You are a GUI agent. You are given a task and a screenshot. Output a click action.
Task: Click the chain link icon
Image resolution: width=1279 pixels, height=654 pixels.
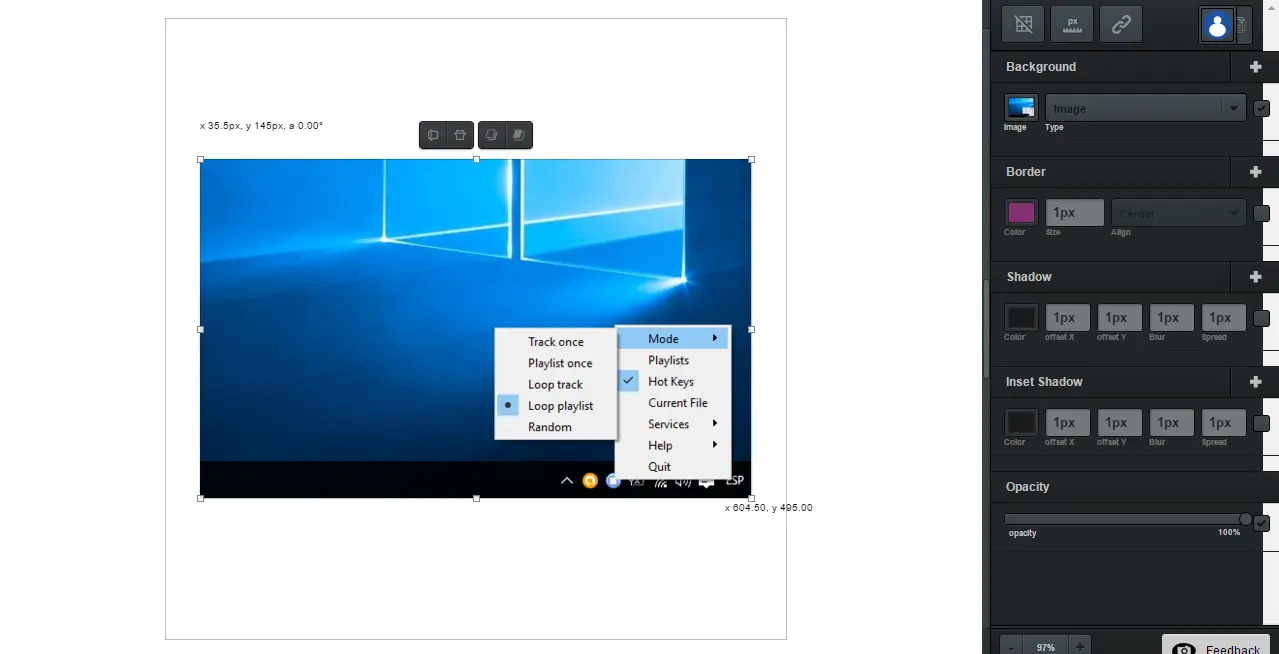click(x=1121, y=24)
